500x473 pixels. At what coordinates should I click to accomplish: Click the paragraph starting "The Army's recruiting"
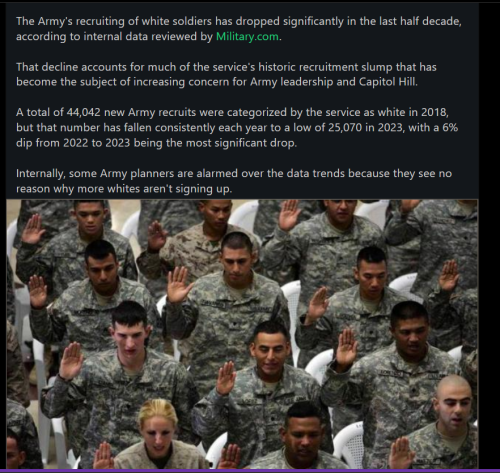click(239, 29)
